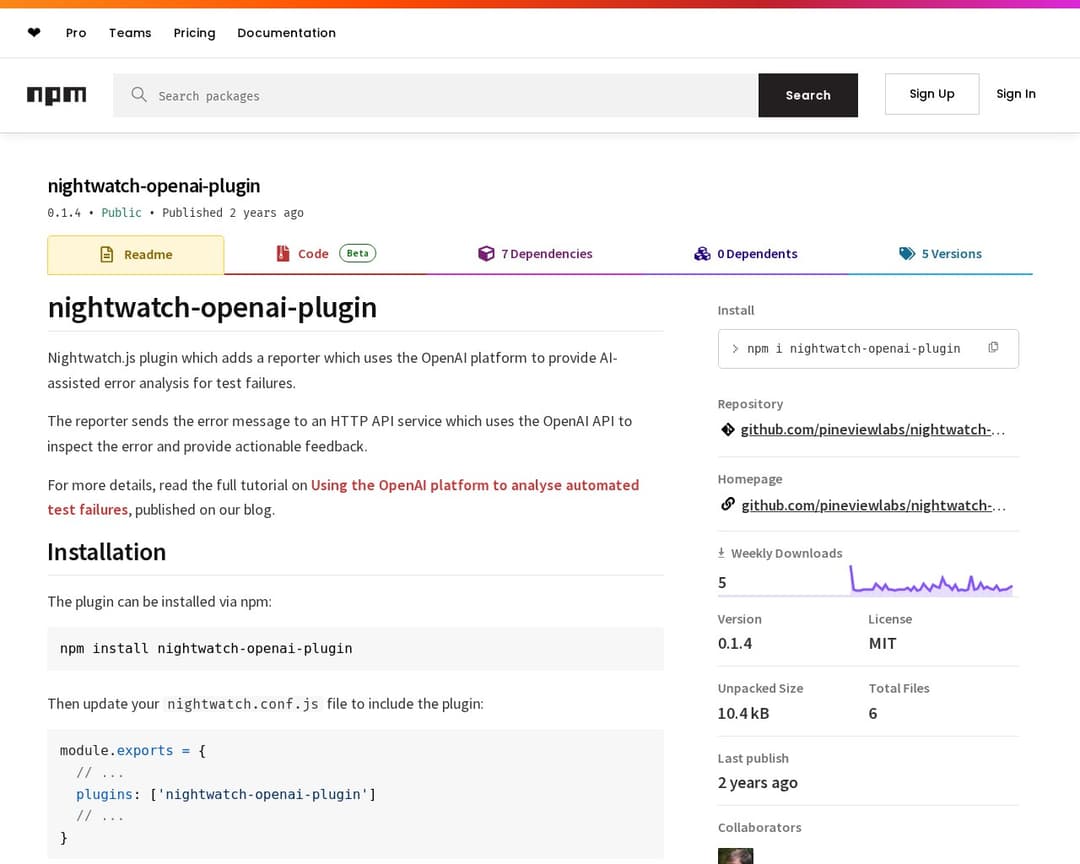Click the git repository diamond icon
The width and height of the screenshot is (1080, 864).
point(727,429)
